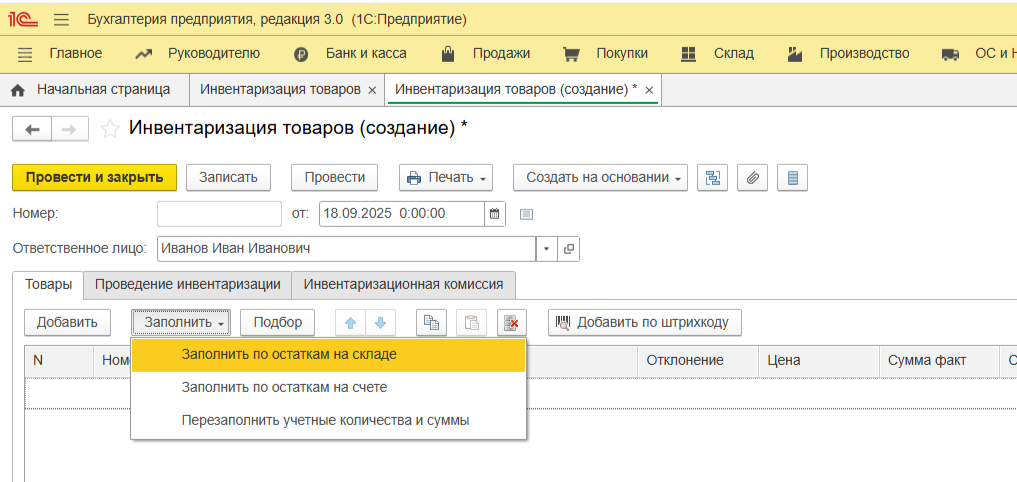The height and width of the screenshot is (482, 1017).
Task: Click Добавить по штрихкоду button
Action: coord(645,322)
